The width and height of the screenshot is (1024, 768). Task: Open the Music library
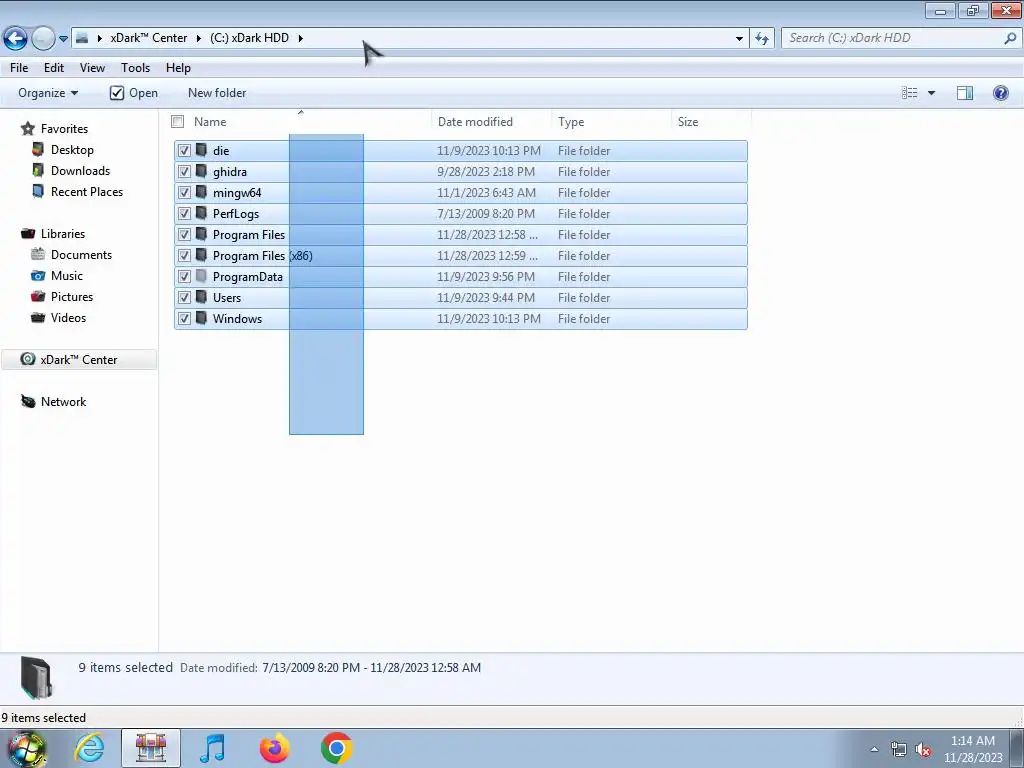tap(67, 276)
